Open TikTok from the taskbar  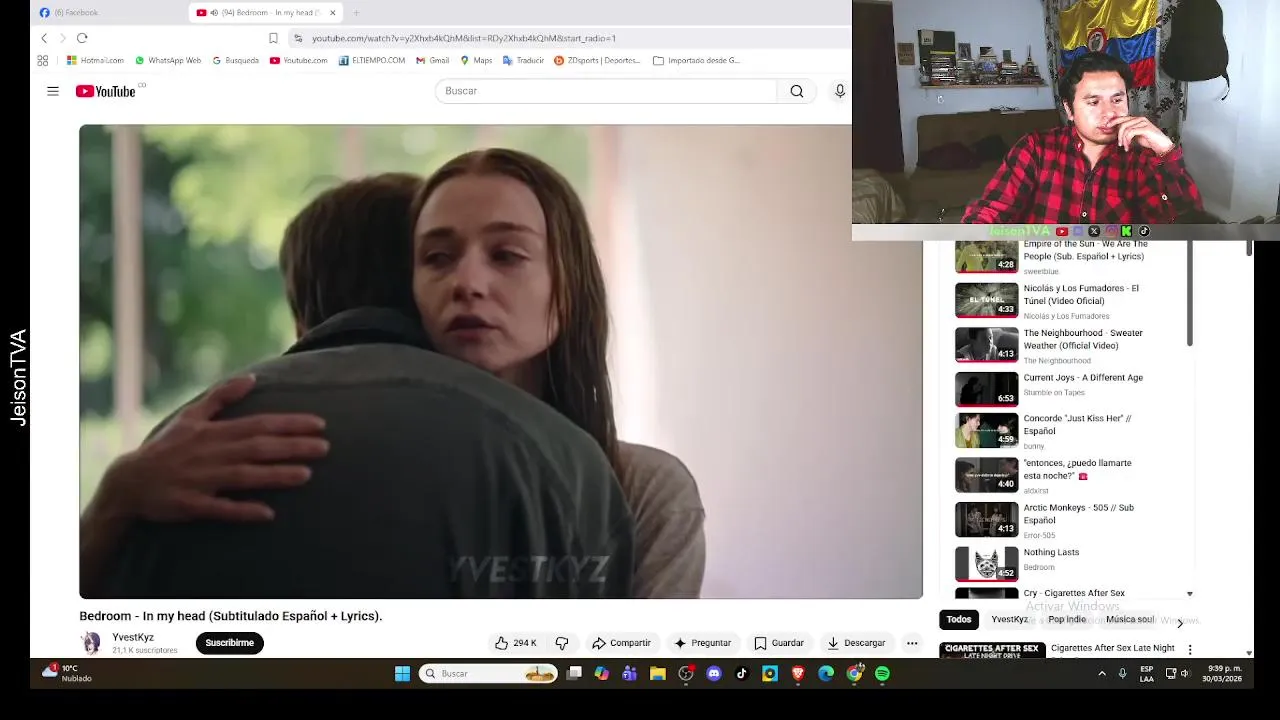742,674
